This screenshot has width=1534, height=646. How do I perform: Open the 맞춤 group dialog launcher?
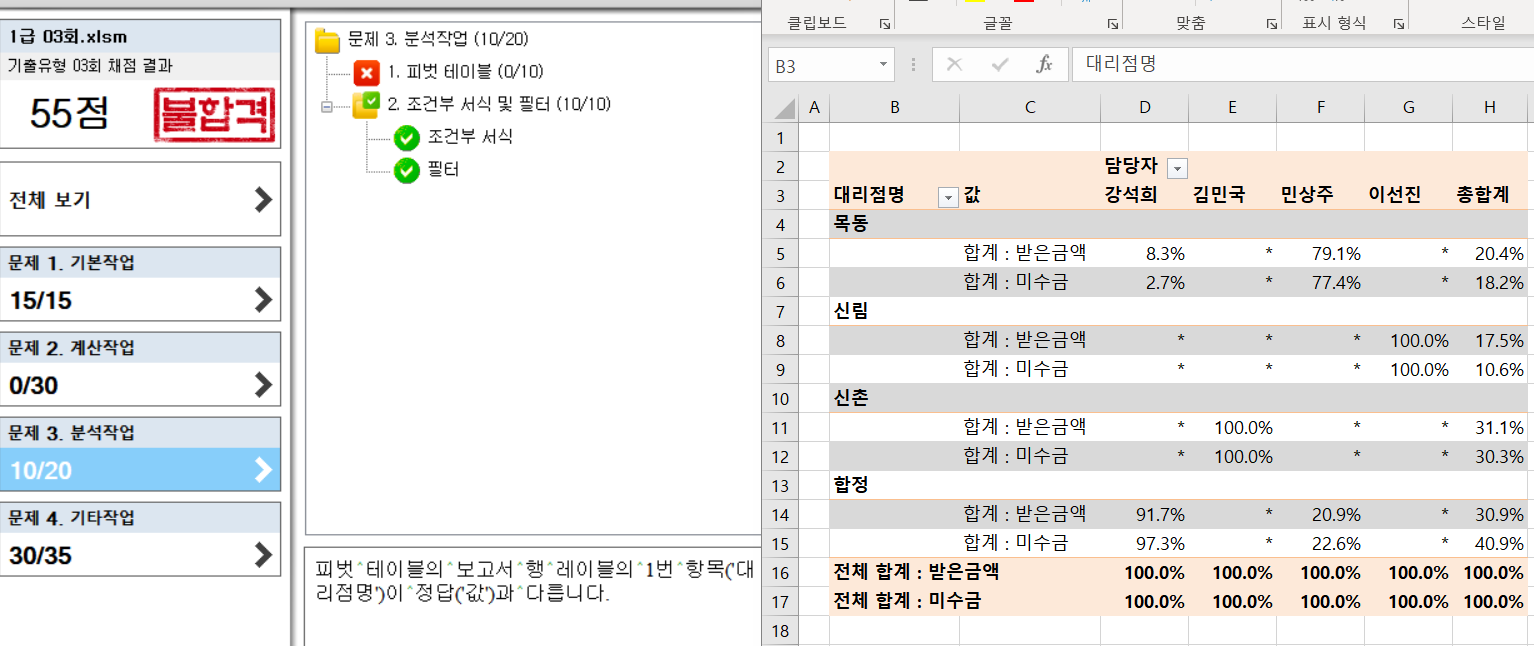(x=1271, y=23)
